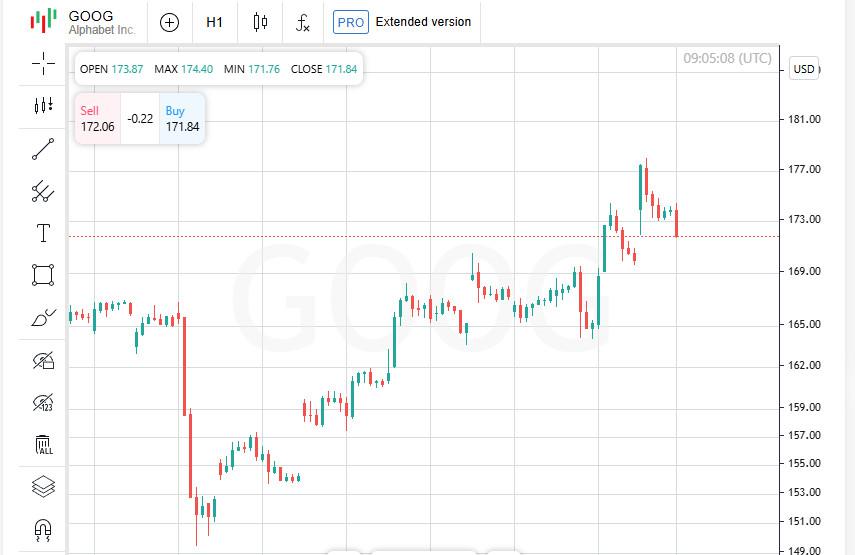This screenshot has height=555, width=855.
Task: Delete all drawings with trash ALL icon
Action: pyautogui.click(x=43, y=445)
